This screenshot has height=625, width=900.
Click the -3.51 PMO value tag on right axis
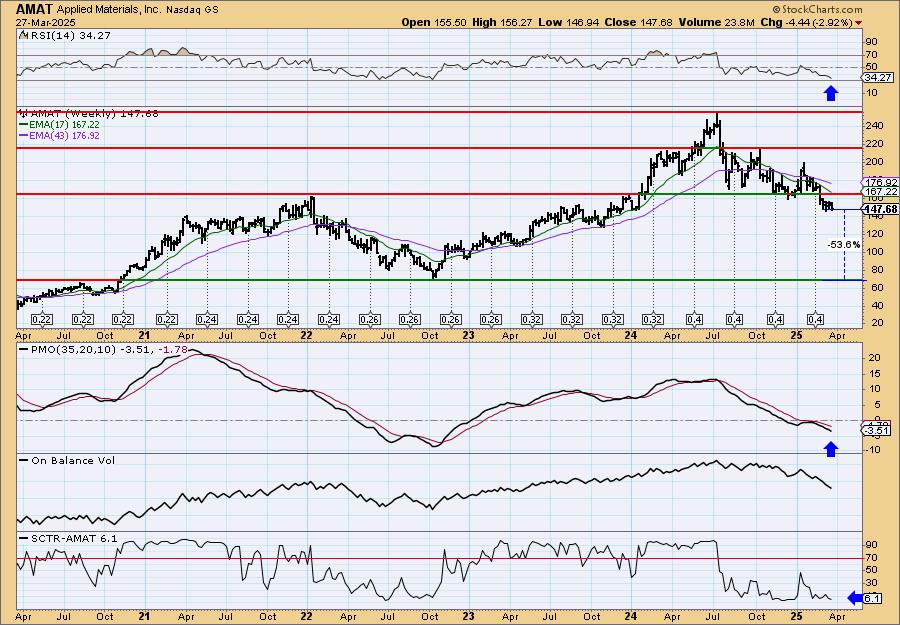tap(876, 431)
